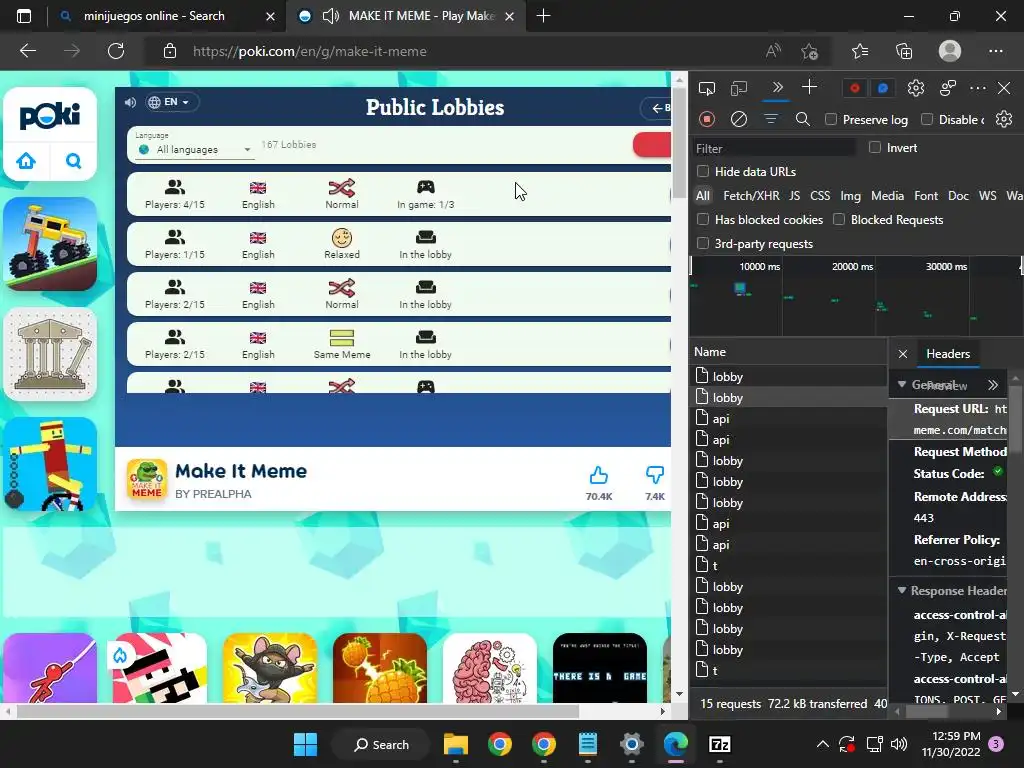This screenshot has width=1024, height=768.
Task: Check Hide data URLs
Action: pyautogui.click(x=703, y=171)
